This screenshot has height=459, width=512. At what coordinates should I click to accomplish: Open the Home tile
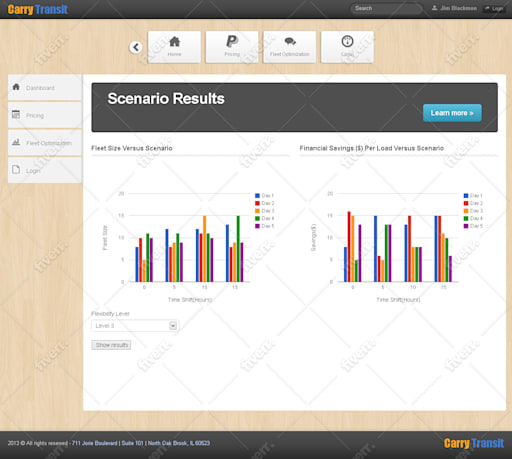click(x=174, y=47)
